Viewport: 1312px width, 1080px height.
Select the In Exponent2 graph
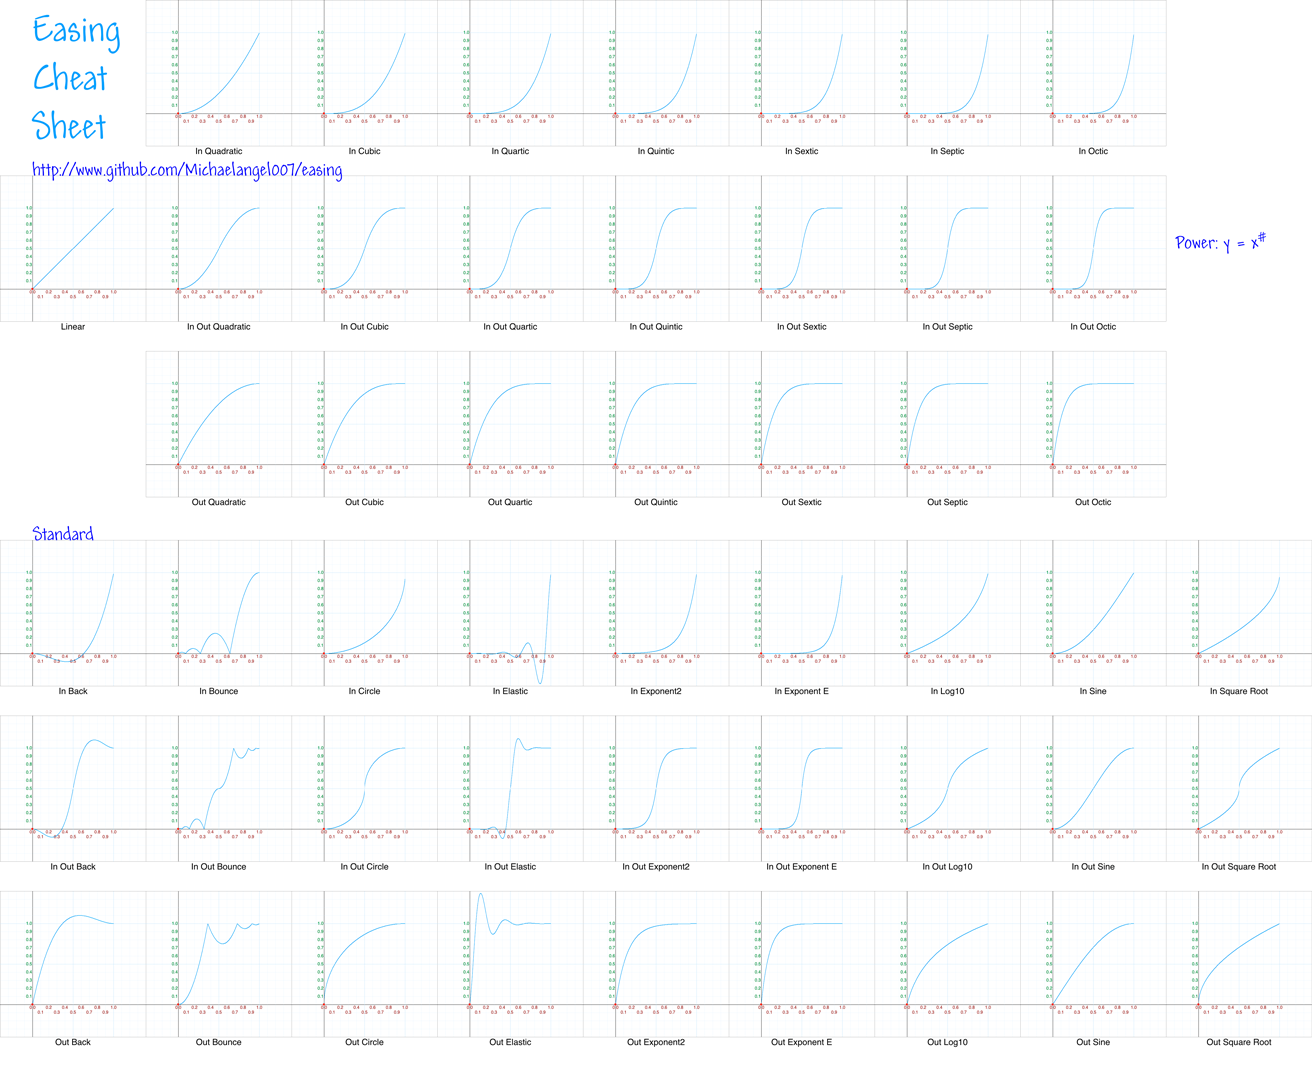click(x=656, y=613)
